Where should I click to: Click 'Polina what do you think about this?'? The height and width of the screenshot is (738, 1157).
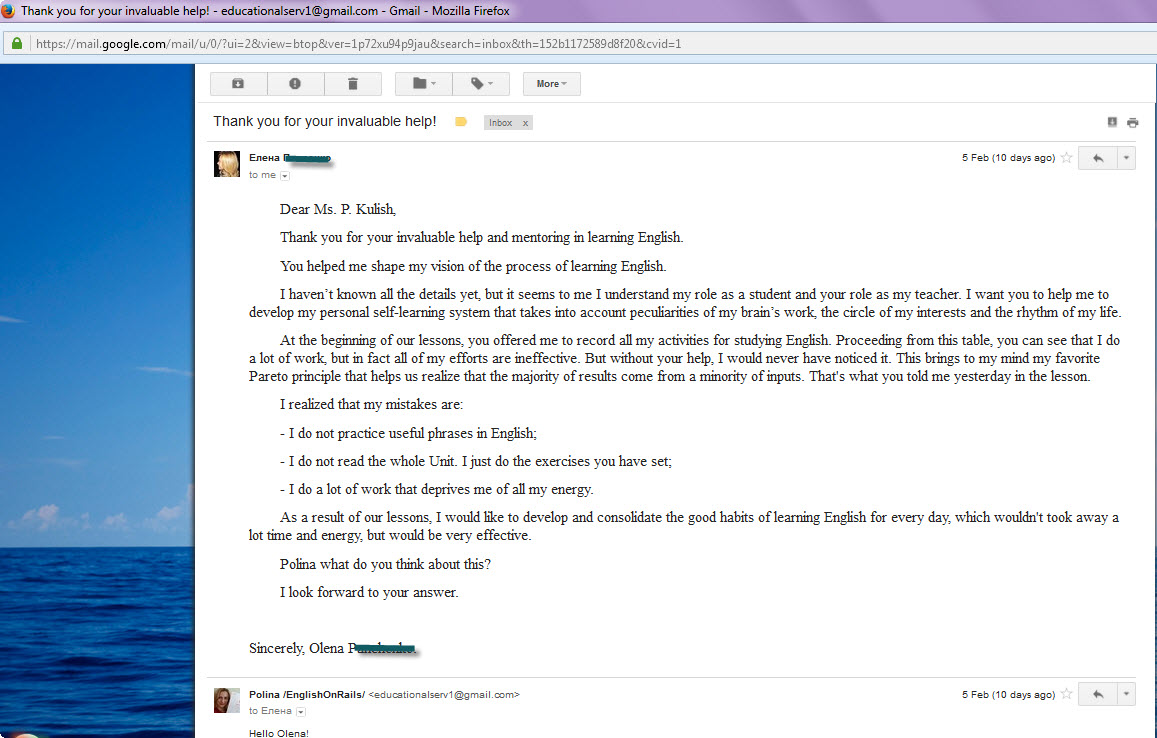[385, 565]
